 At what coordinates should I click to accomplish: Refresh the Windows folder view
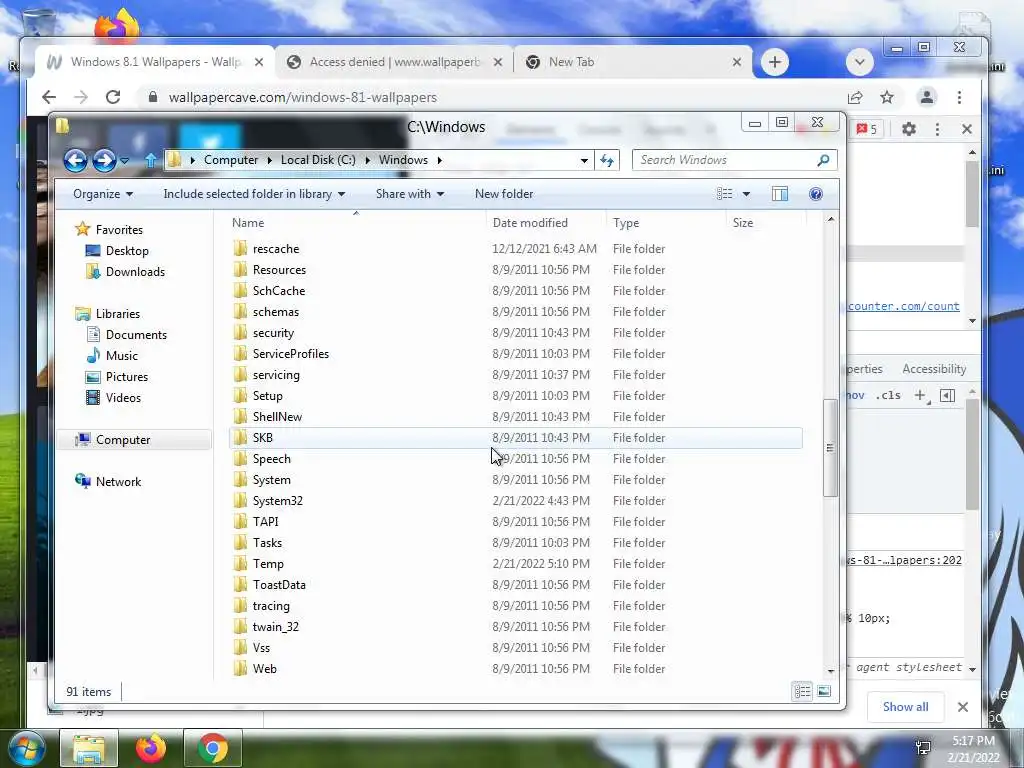tap(607, 160)
